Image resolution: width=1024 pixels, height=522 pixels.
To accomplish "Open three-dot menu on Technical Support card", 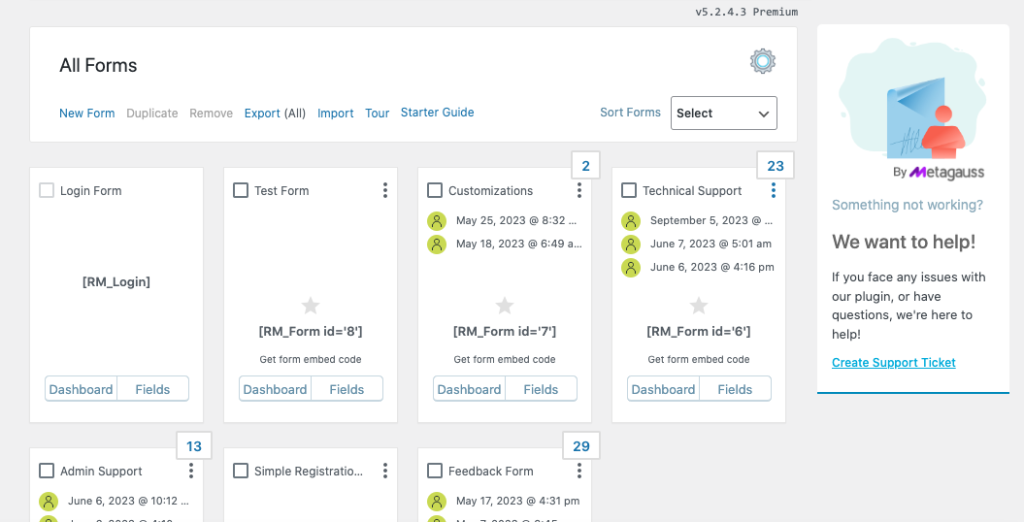I will coord(773,190).
